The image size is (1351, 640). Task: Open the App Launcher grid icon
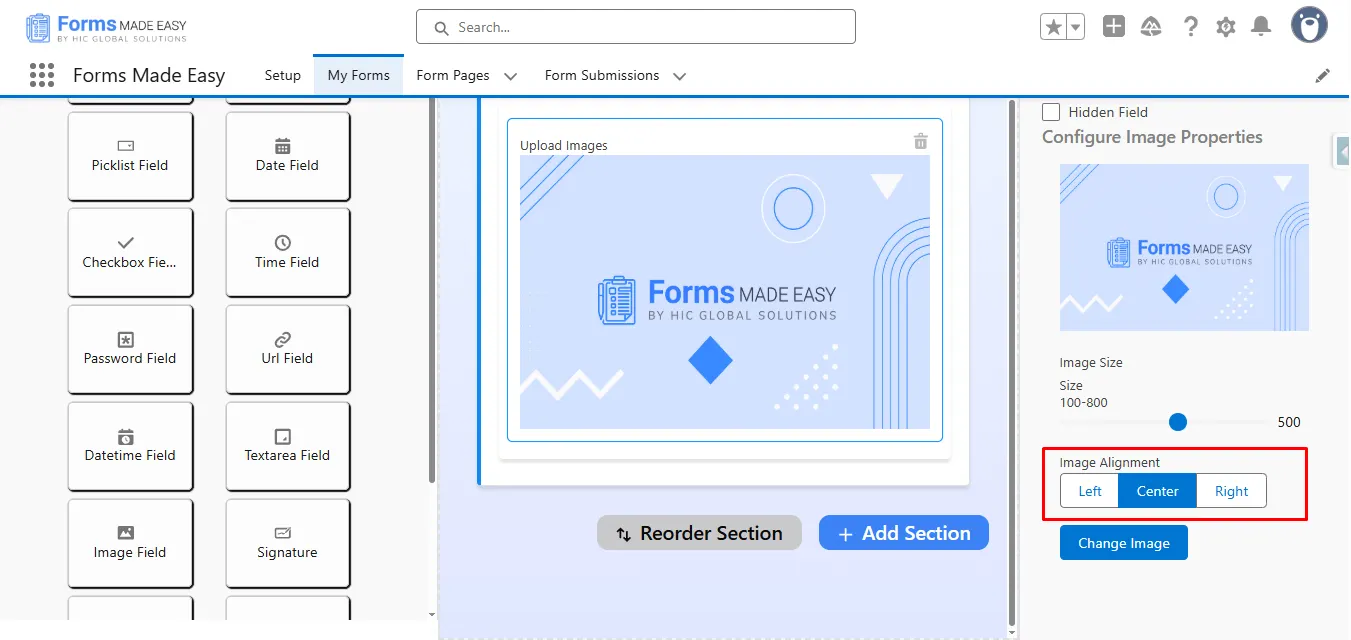click(41, 75)
